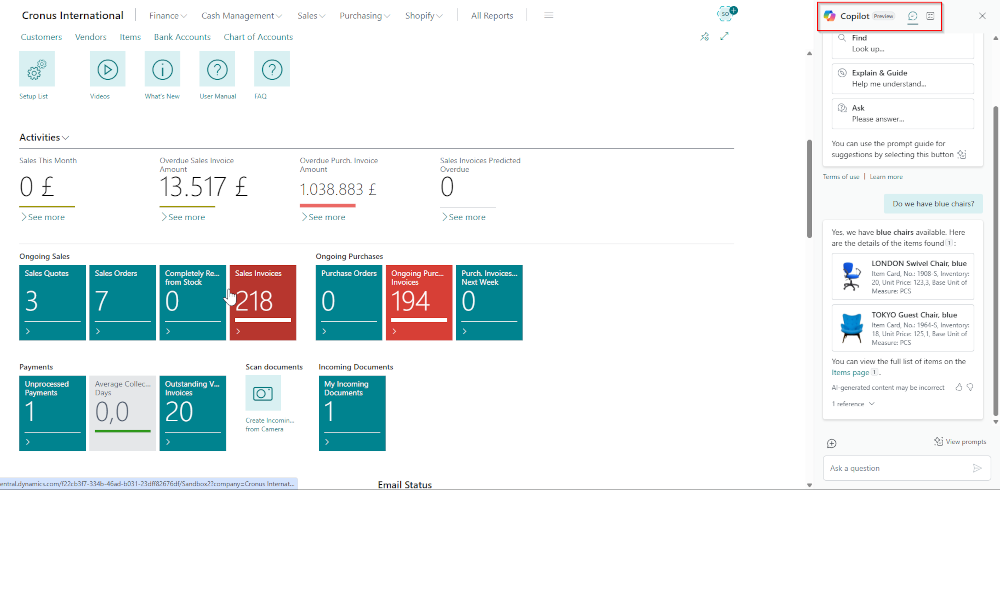The image size is (1000, 600).
Task: Open the User Manual help icon
Action: click(x=217, y=69)
